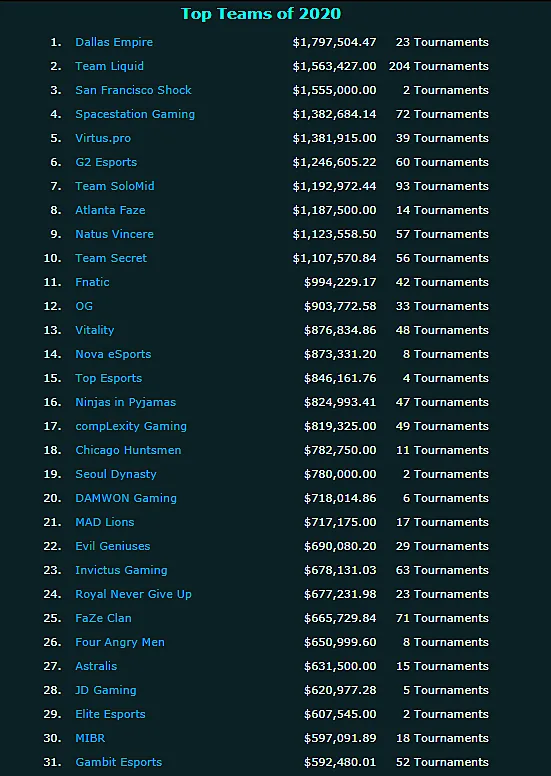The image size is (551, 776).
Task: Click the Team Secret link
Action: pyautogui.click(x=111, y=258)
